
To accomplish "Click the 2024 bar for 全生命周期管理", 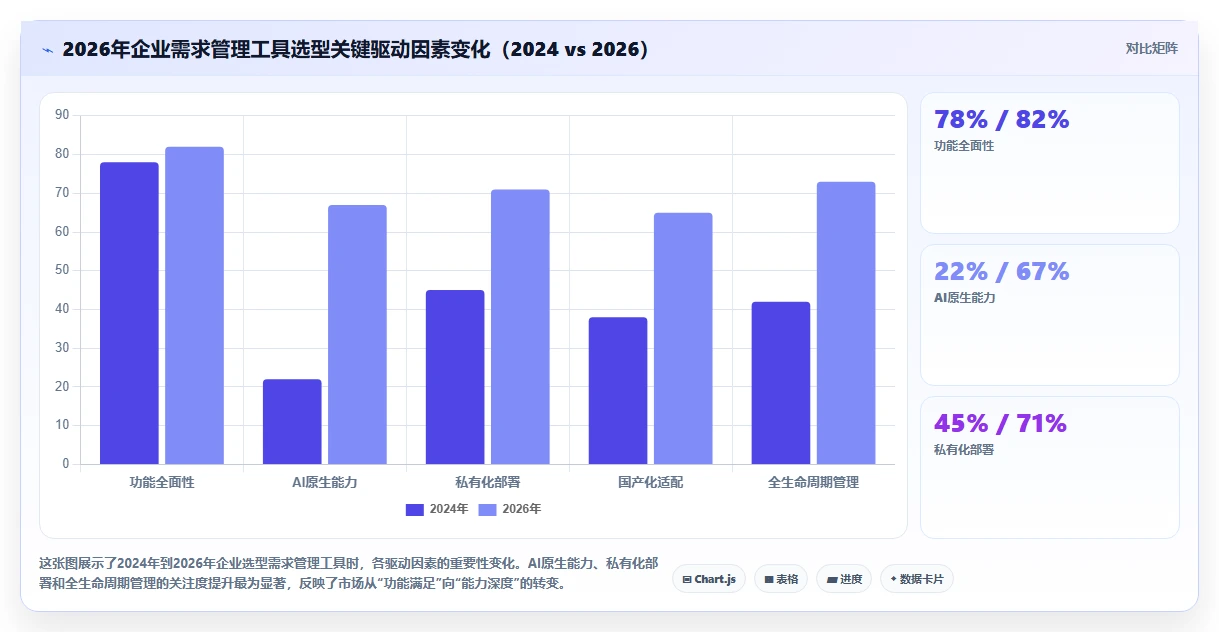I will (781, 383).
